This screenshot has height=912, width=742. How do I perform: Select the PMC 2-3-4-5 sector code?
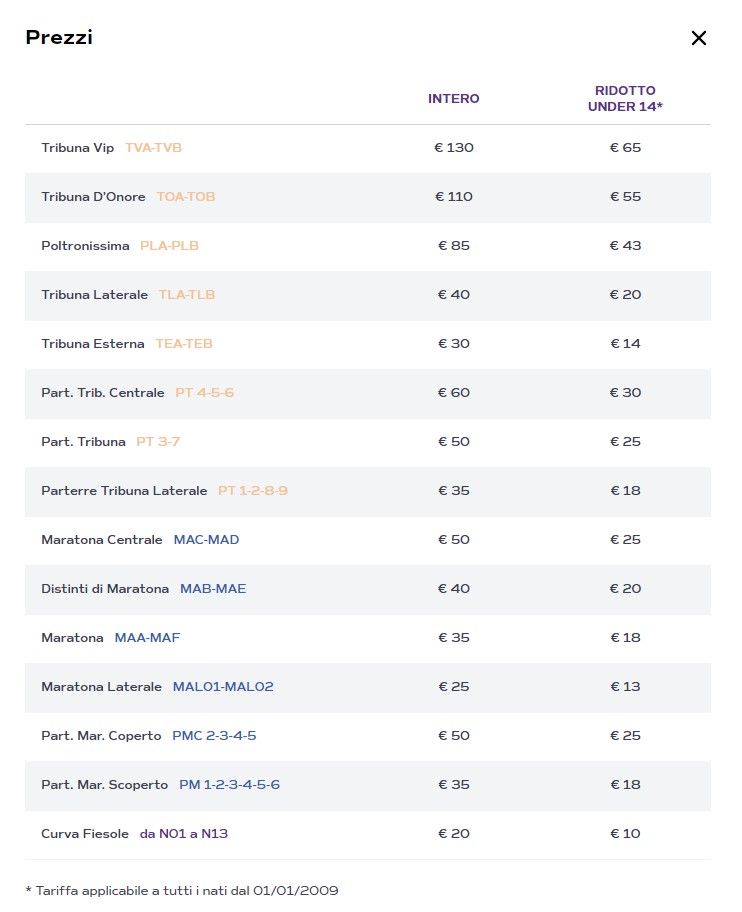pyautogui.click(x=214, y=736)
